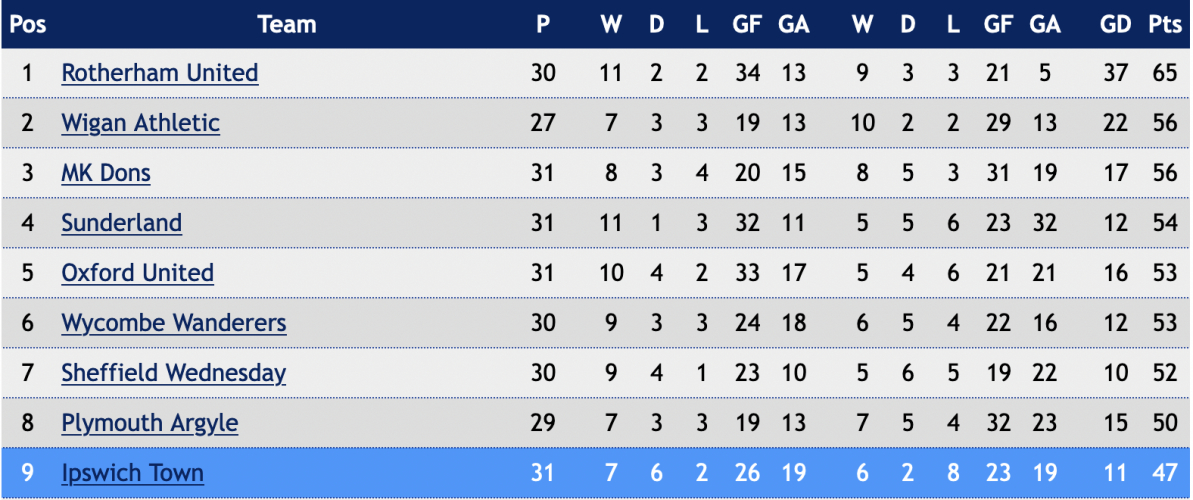Viewport: 1193px width, 500px height.
Task: Click Wigan Athletic's games played value 27
Action: coord(543,123)
